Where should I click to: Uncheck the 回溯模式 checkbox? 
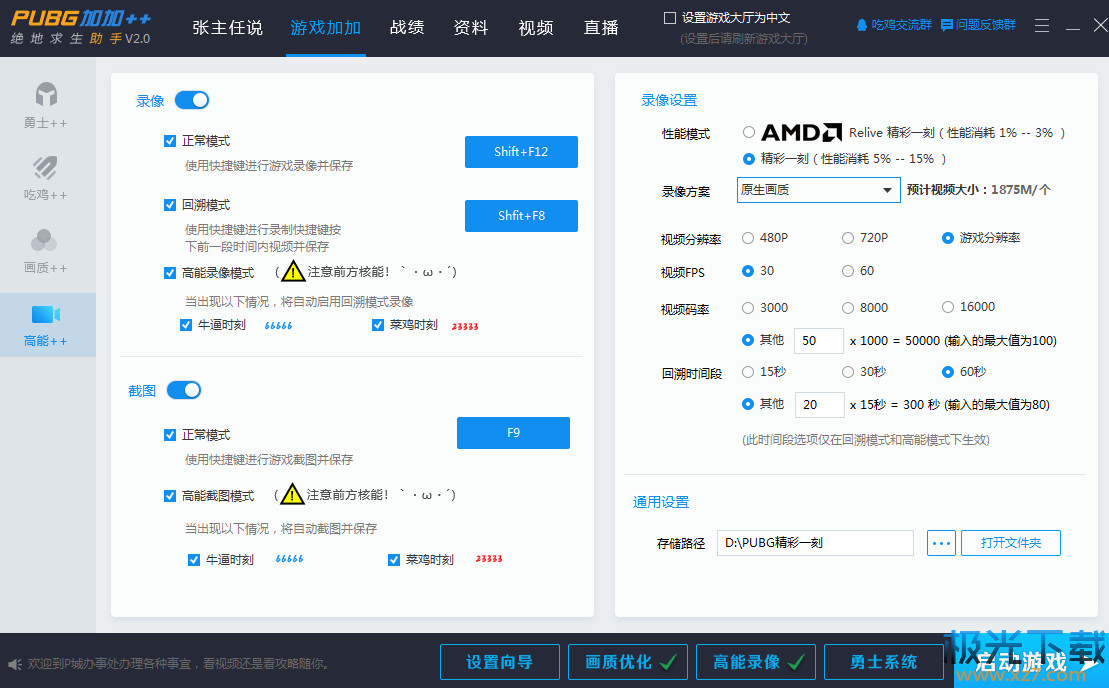click(x=170, y=205)
